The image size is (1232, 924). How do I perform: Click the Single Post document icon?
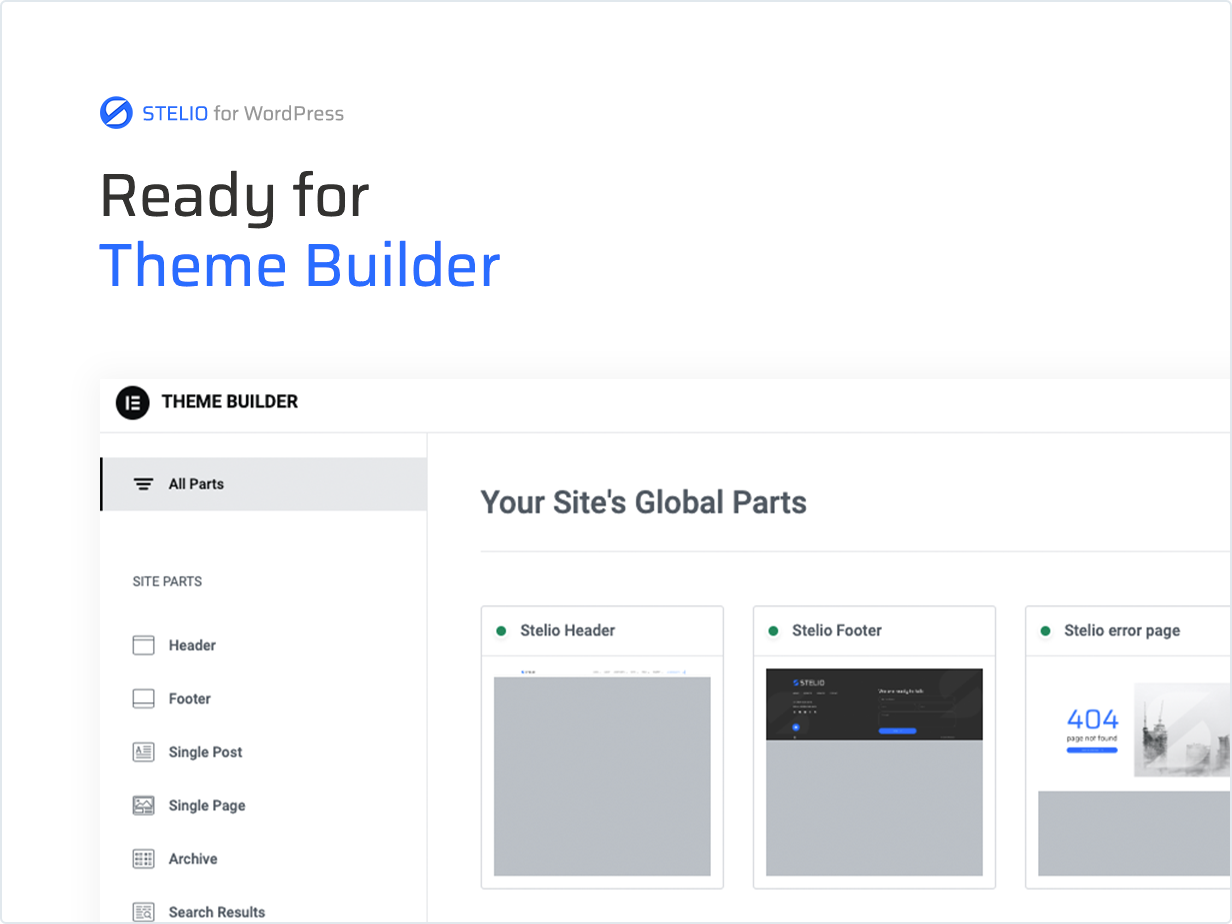(x=142, y=751)
